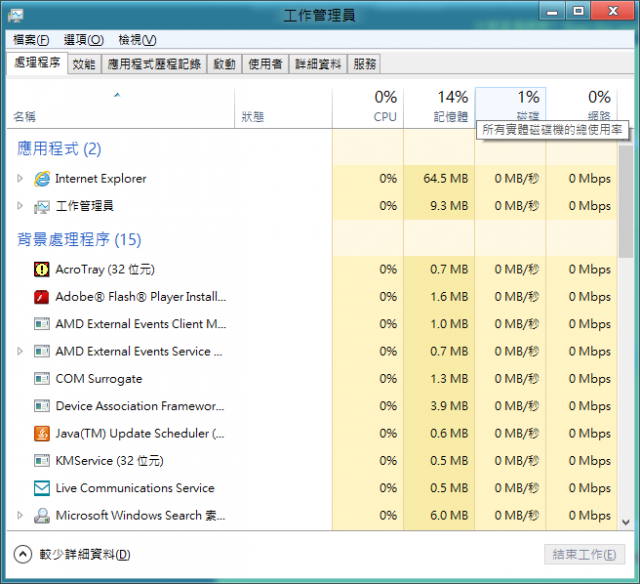The height and width of the screenshot is (584, 640).
Task: Switch to the 使用者 tab
Action: click(265, 64)
